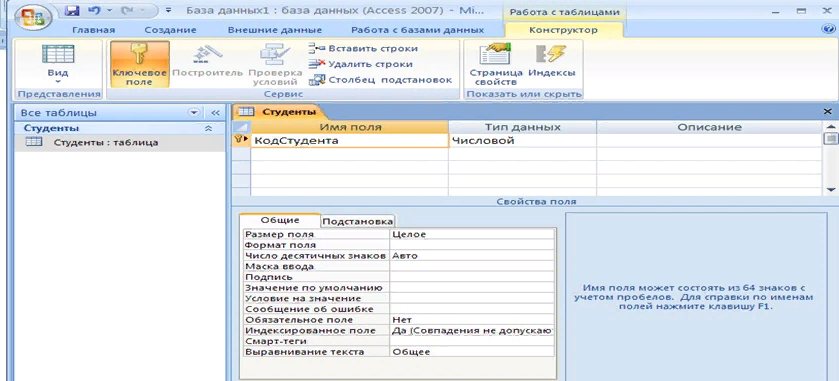Screen dimensions: 839x381
Task: Collapse the Студенты group in navigation pane
Action: pos(209,128)
